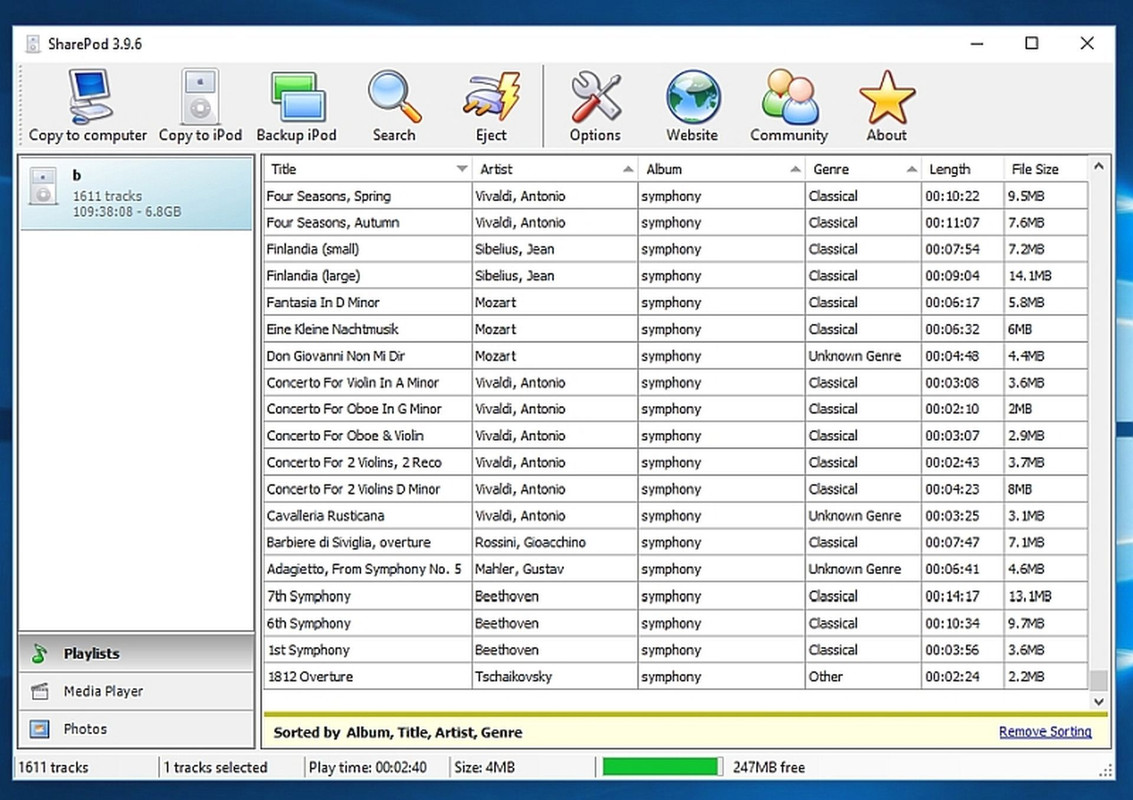The image size is (1133, 800).
Task: Click the 'Size: 4MB' status entry
Action: tap(485, 767)
